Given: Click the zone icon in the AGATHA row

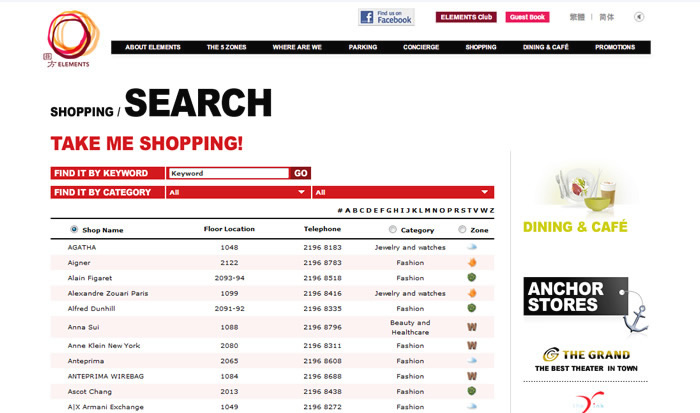Looking at the screenshot, I should (471, 246).
